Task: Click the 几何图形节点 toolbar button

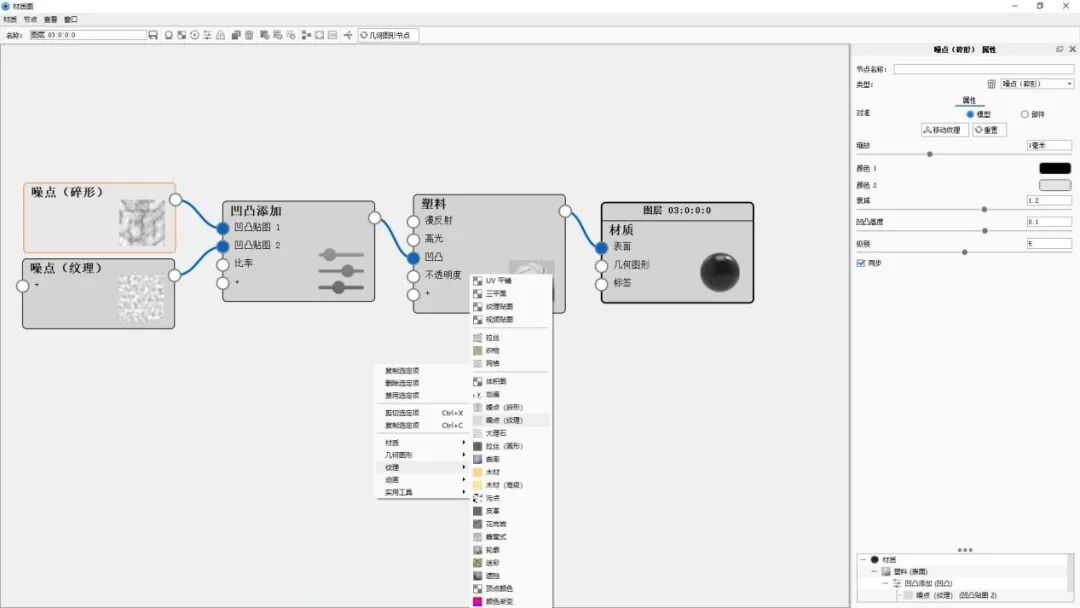Action: point(385,33)
